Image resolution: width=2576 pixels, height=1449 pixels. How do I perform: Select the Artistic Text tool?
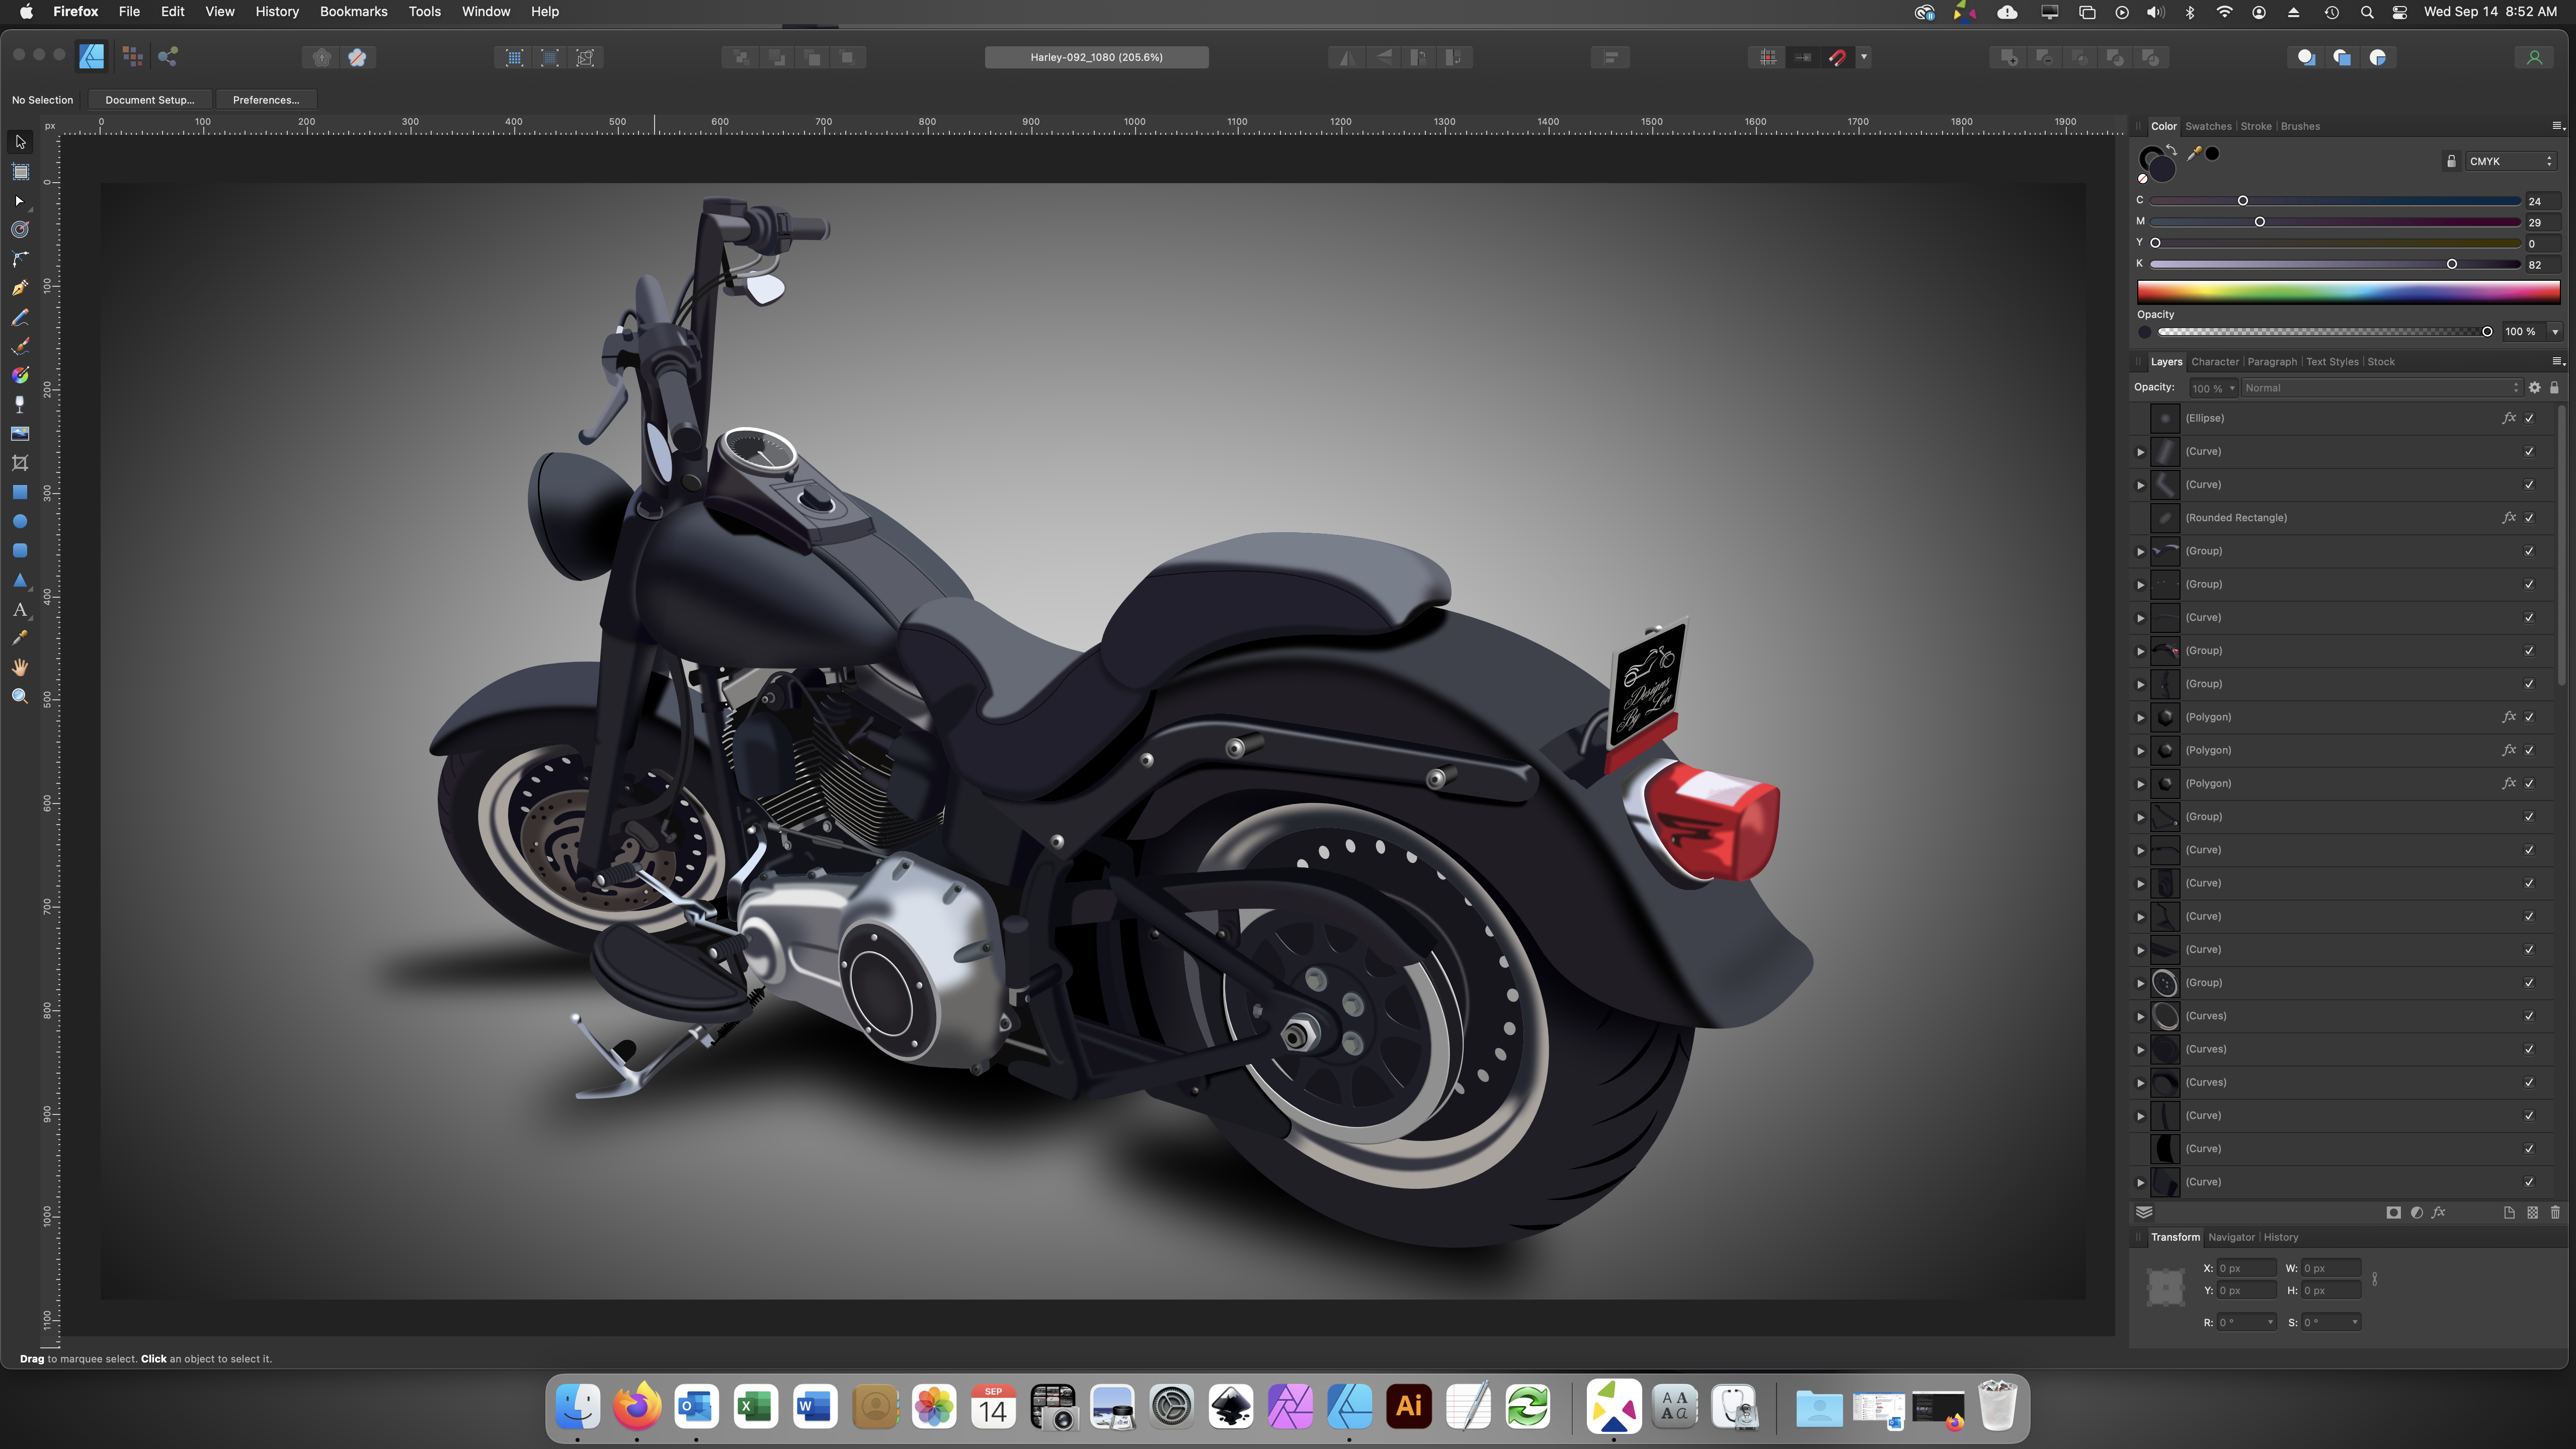point(20,609)
